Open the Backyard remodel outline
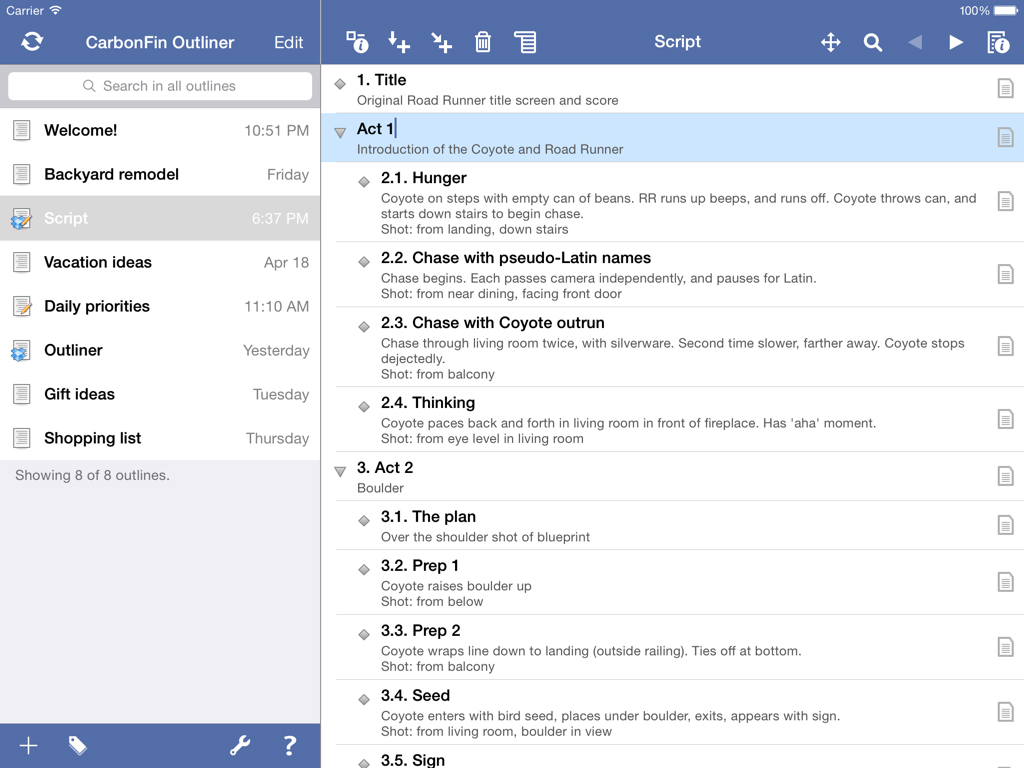Screen dimensions: 1024x768 tap(160, 174)
